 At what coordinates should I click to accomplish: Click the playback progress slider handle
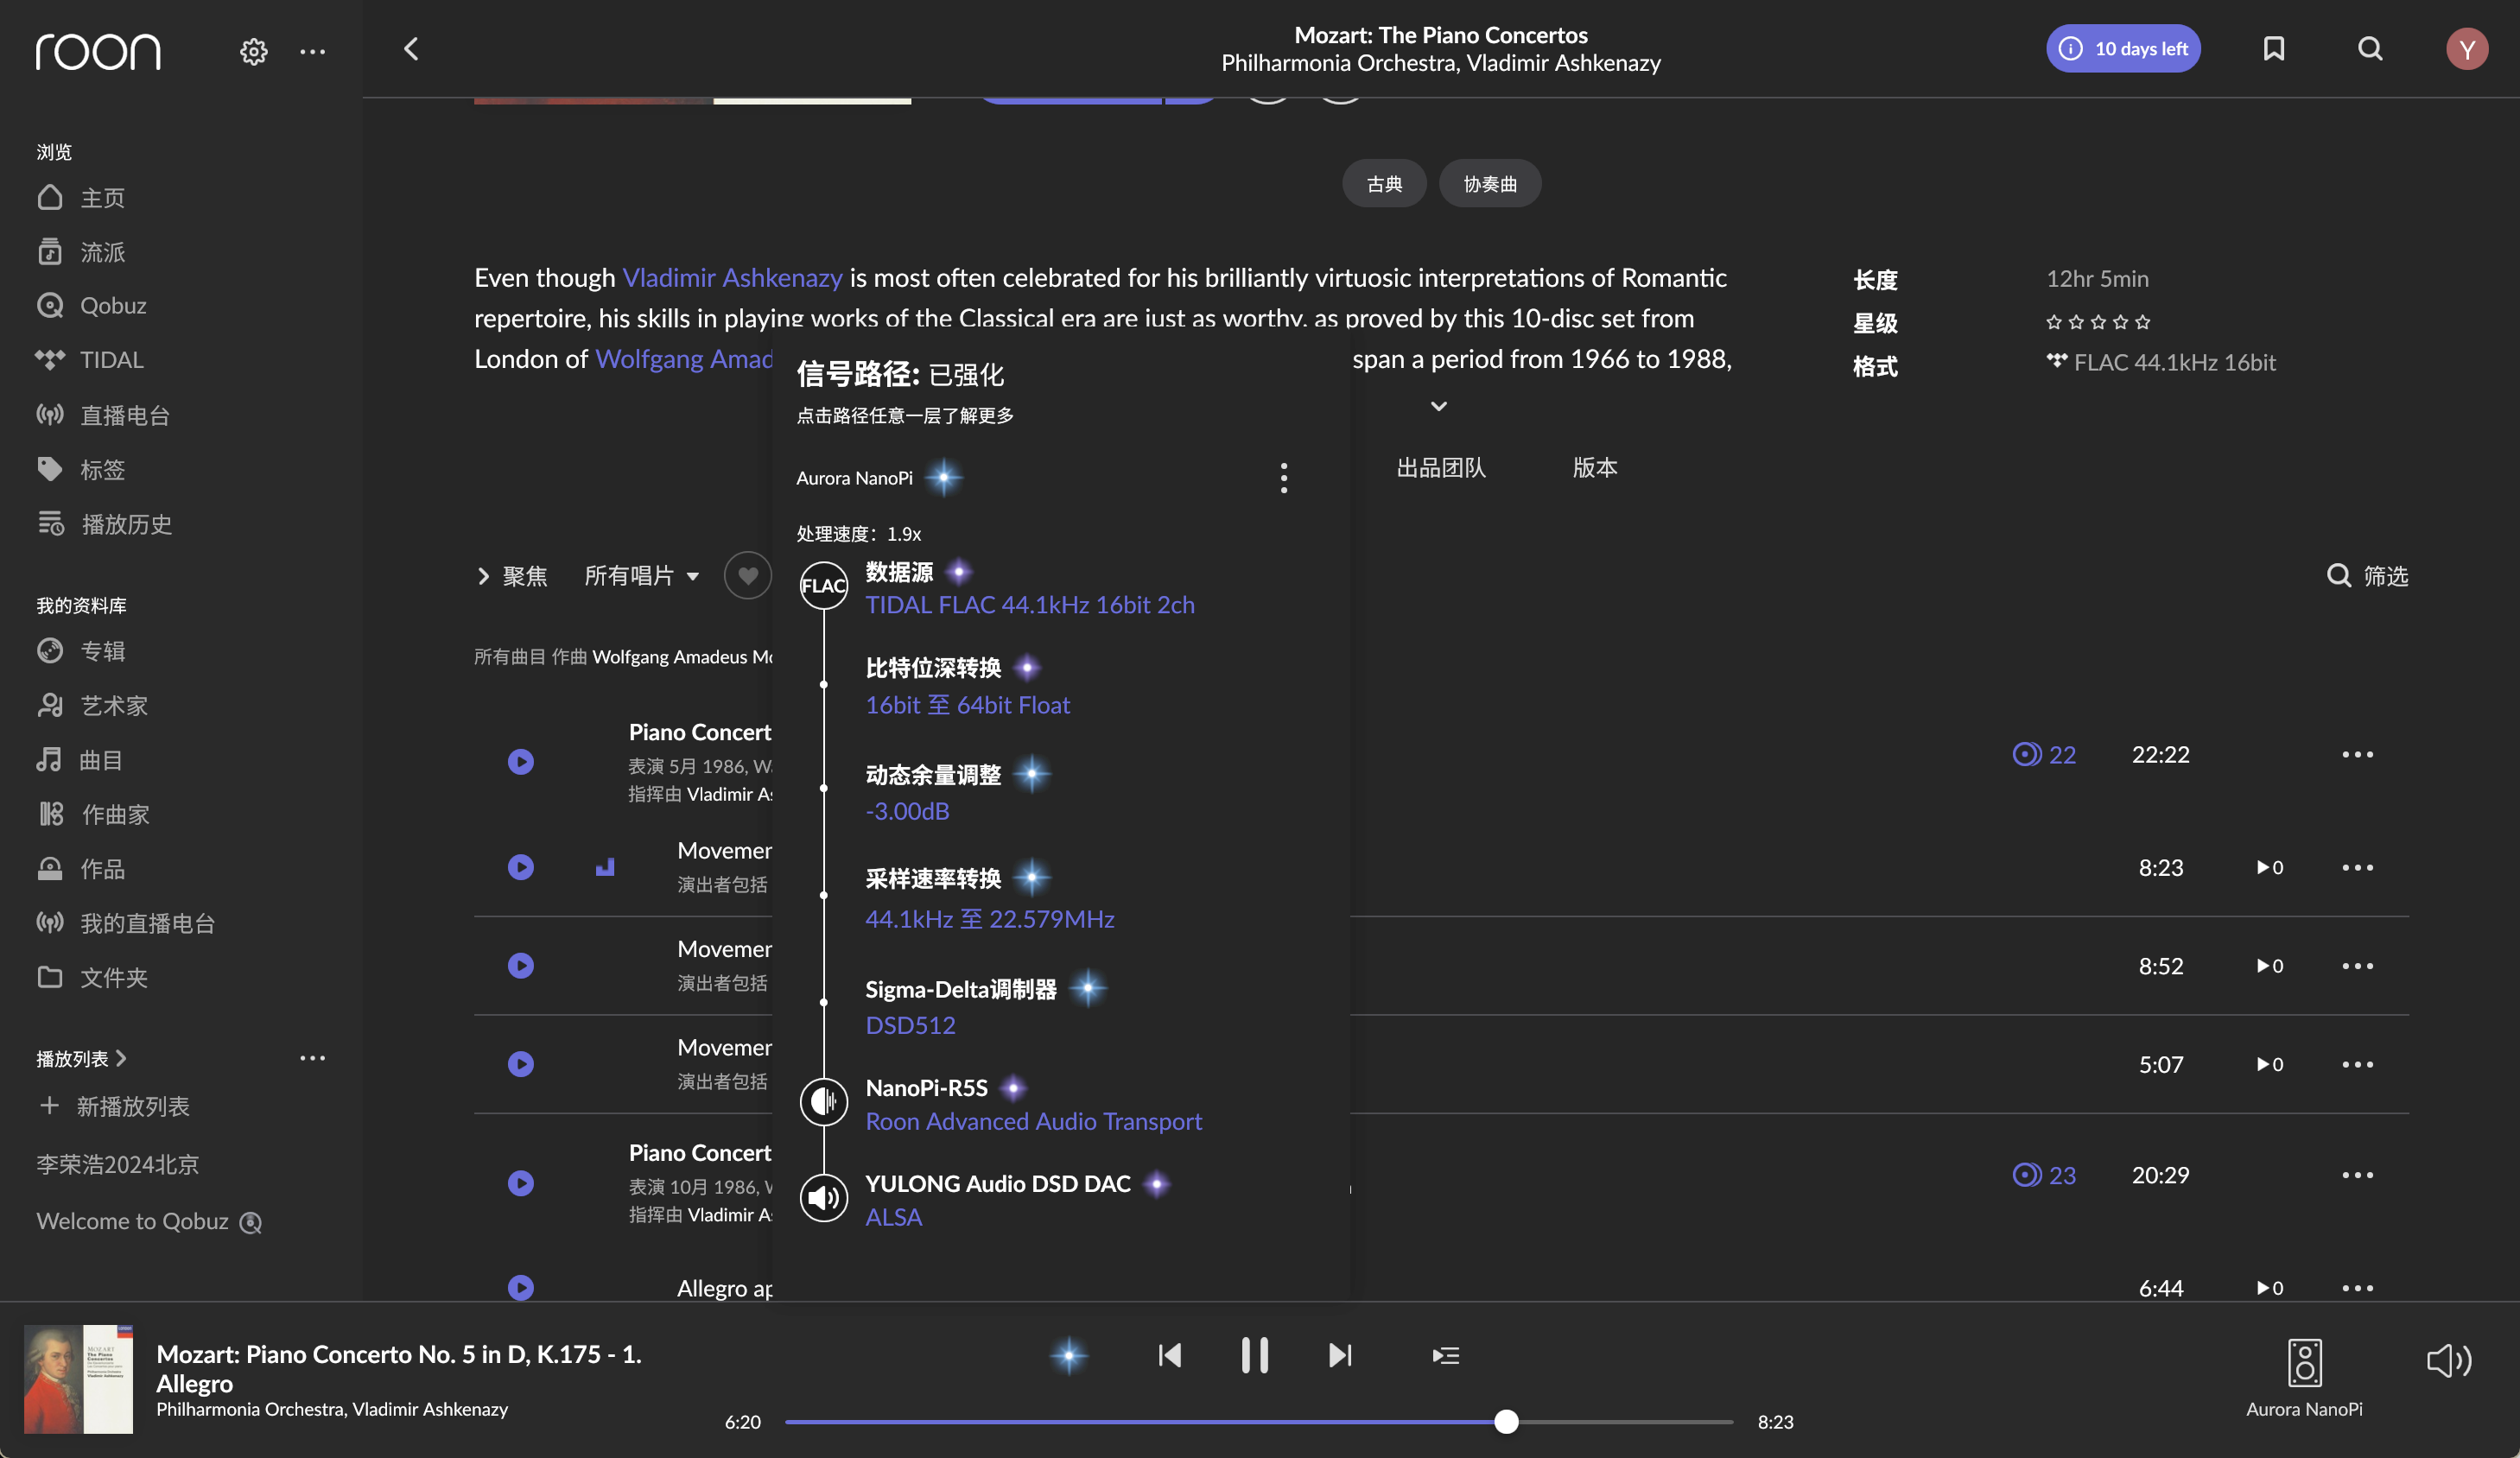coord(1506,1421)
